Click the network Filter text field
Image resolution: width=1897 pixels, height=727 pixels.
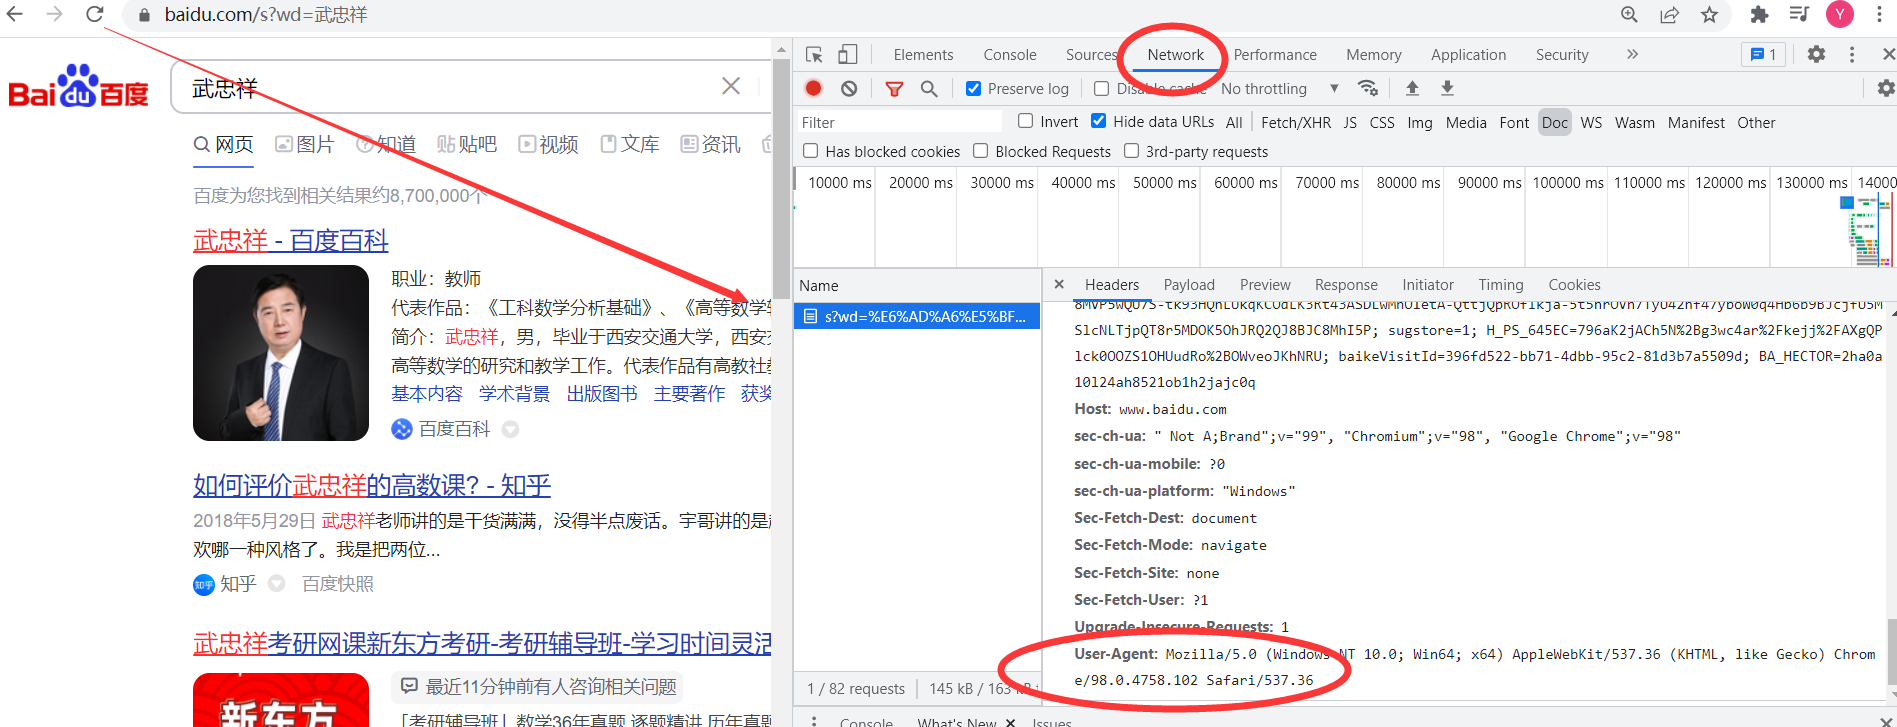click(x=900, y=122)
